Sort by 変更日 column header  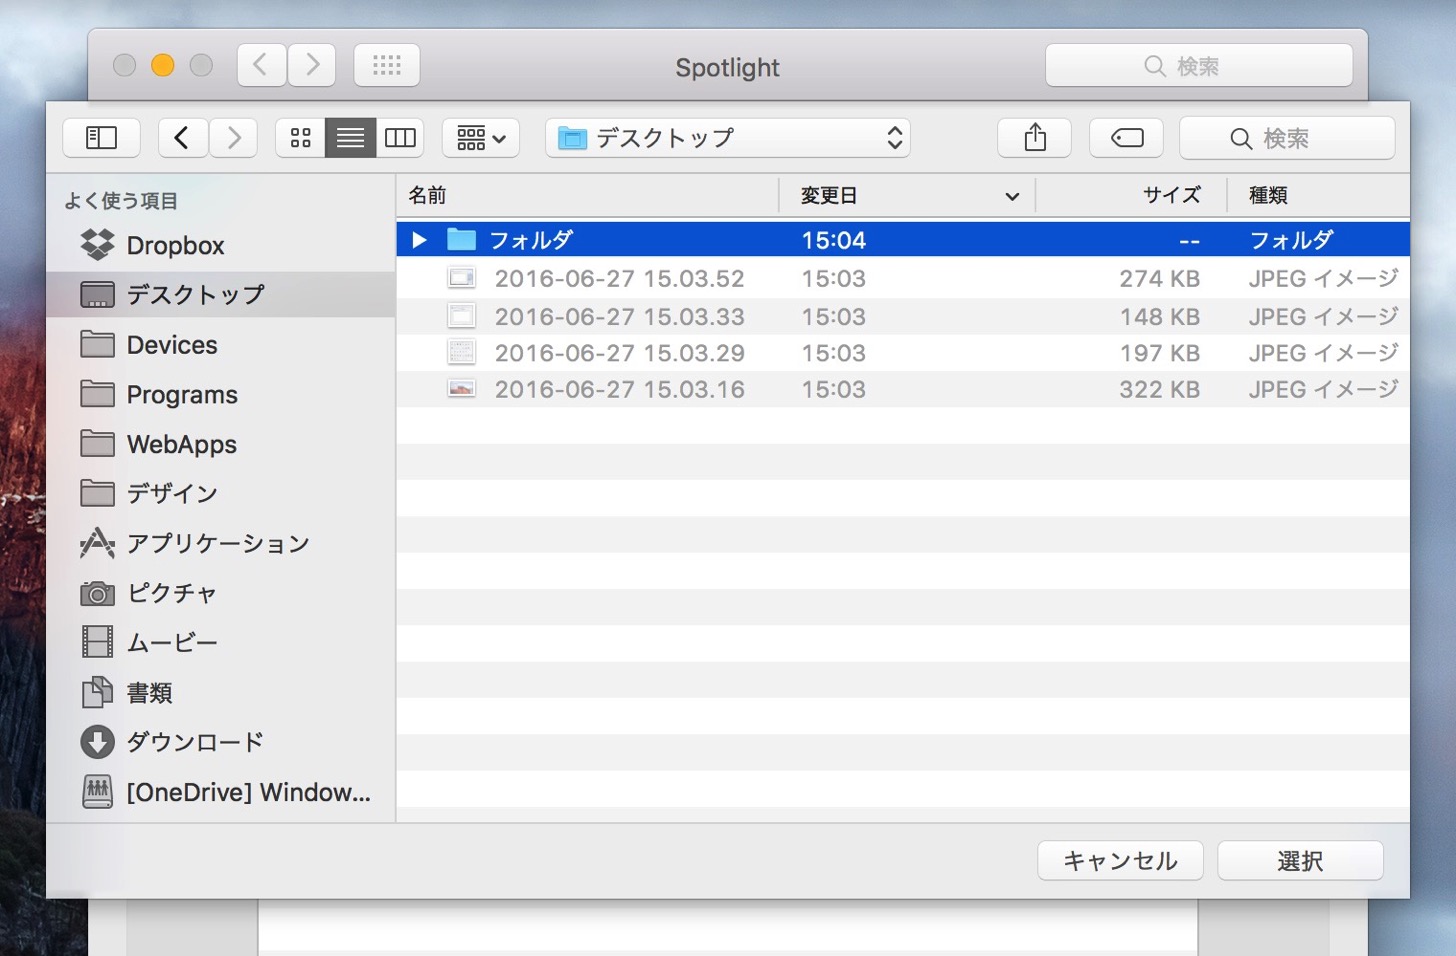click(908, 195)
